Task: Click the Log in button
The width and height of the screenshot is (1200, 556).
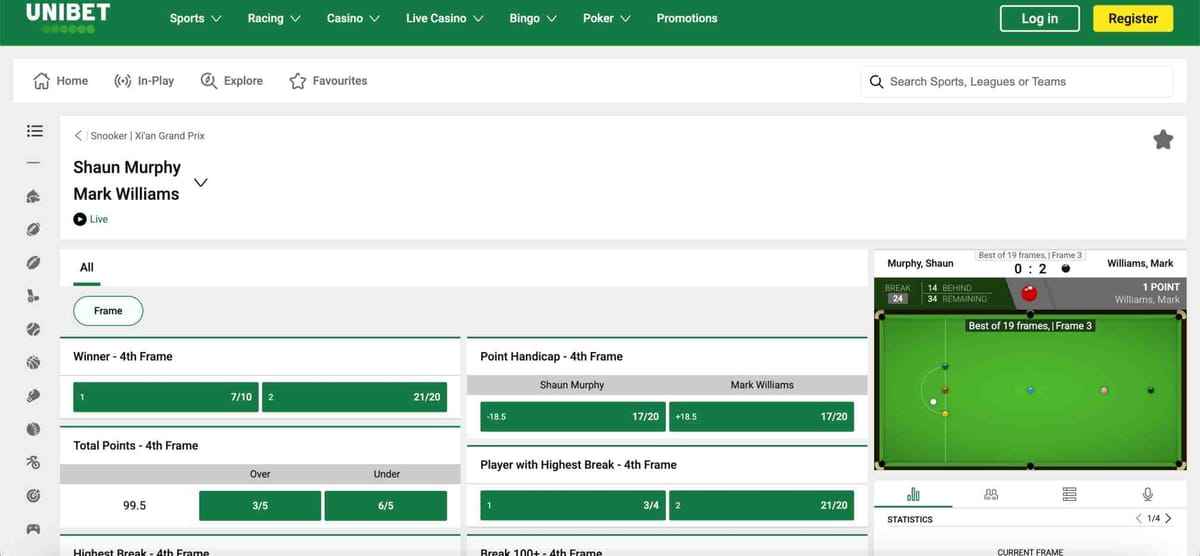Action: click(1040, 18)
